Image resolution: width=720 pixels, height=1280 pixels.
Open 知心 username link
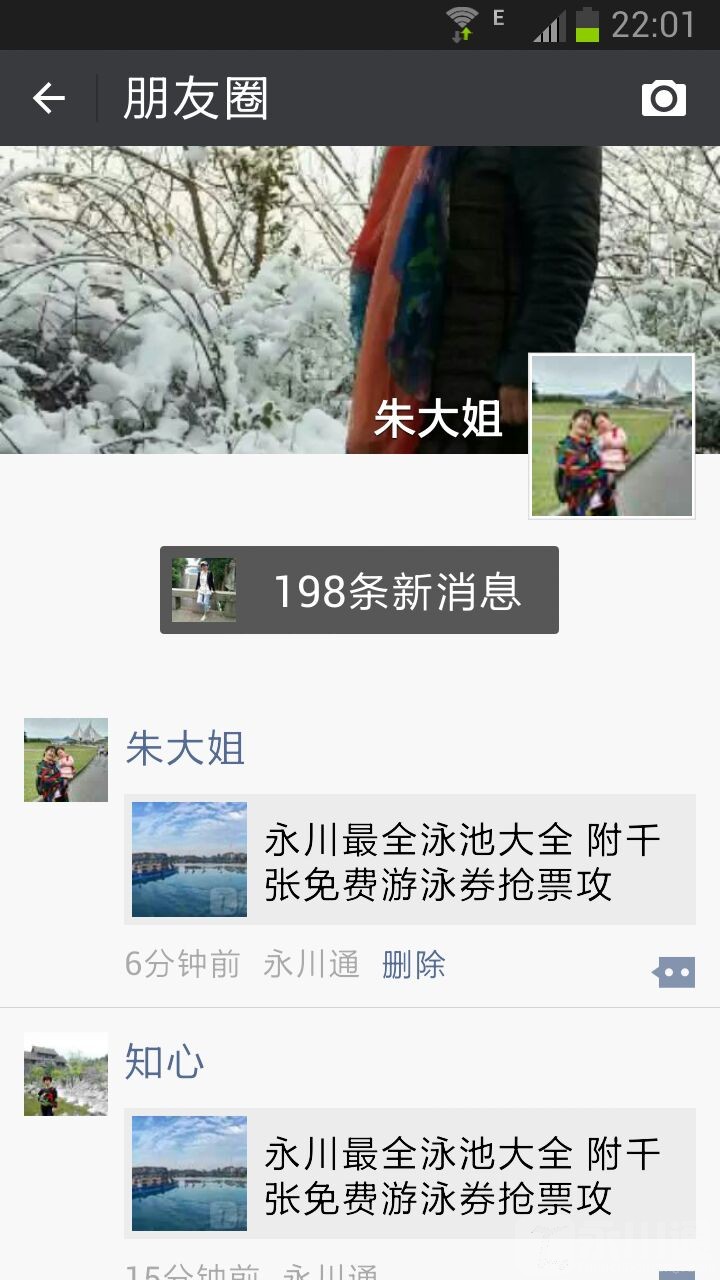(x=165, y=1062)
